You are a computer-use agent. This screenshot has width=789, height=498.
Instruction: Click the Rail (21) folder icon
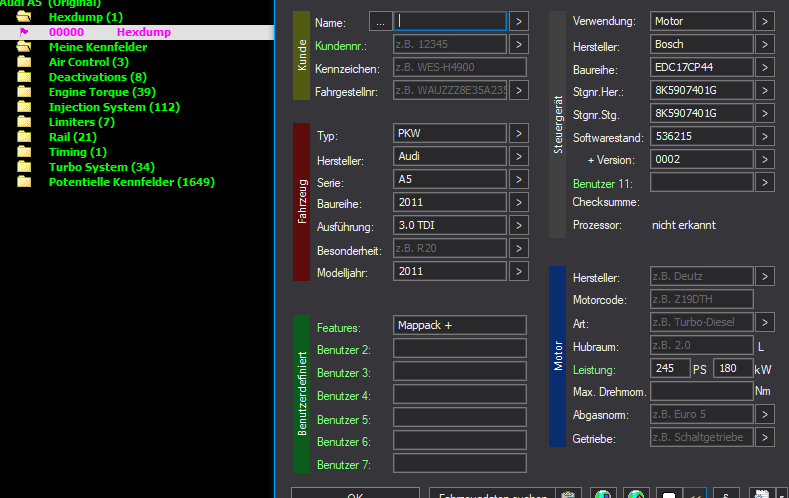coord(24,137)
